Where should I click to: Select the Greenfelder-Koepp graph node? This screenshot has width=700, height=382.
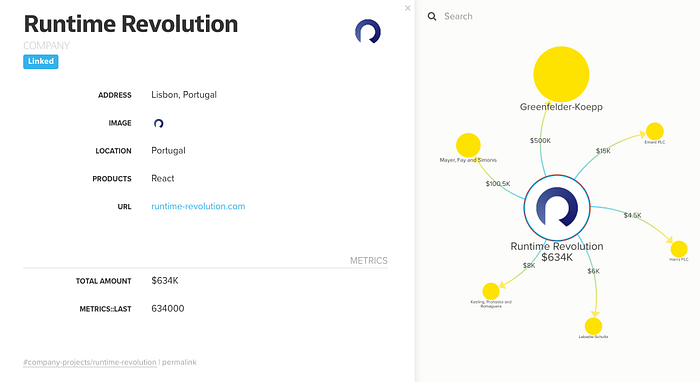click(x=561, y=74)
